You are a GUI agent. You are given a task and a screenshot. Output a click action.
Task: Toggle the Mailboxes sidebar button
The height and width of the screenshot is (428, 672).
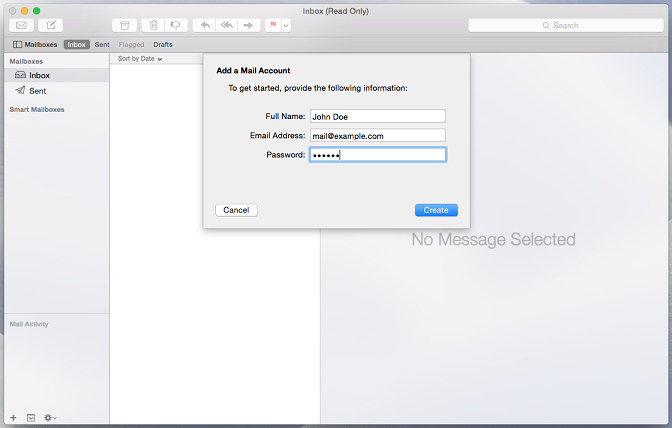pyautogui.click(x=35, y=45)
